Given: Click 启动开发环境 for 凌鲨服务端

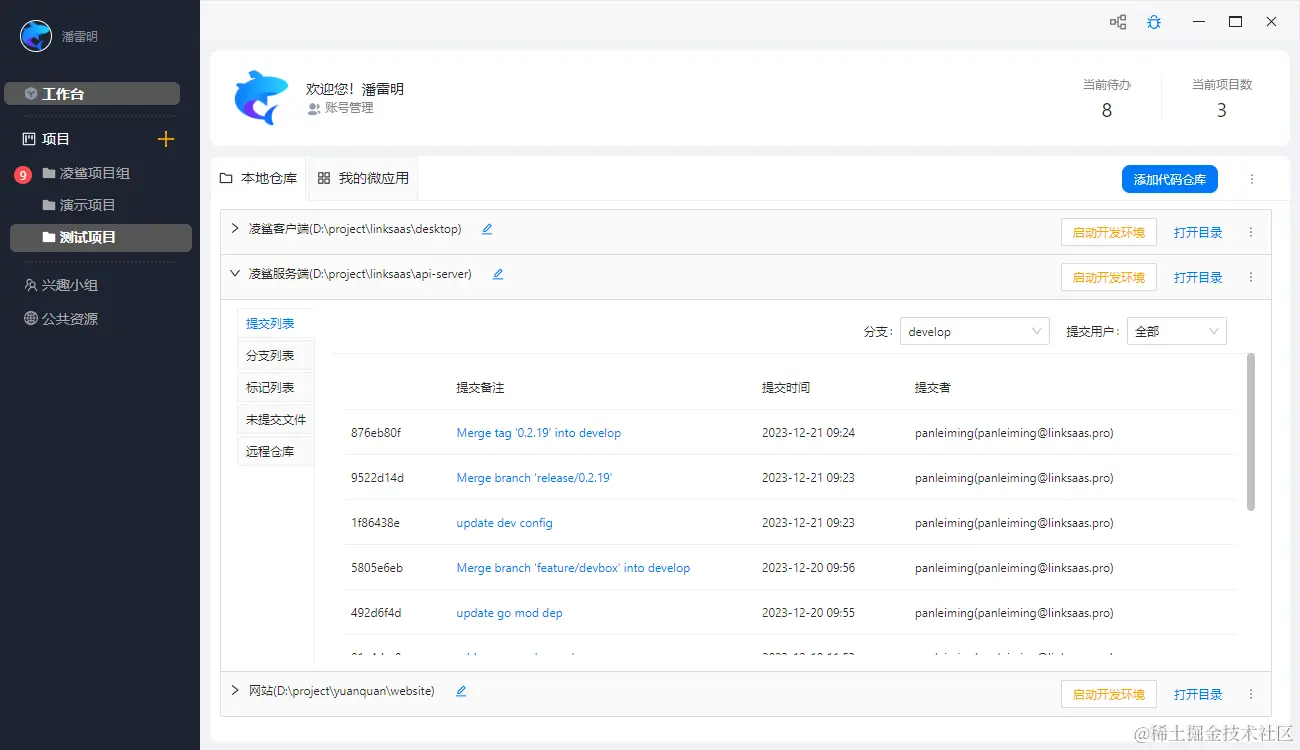Looking at the screenshot, I should (x=1109, y=277).
